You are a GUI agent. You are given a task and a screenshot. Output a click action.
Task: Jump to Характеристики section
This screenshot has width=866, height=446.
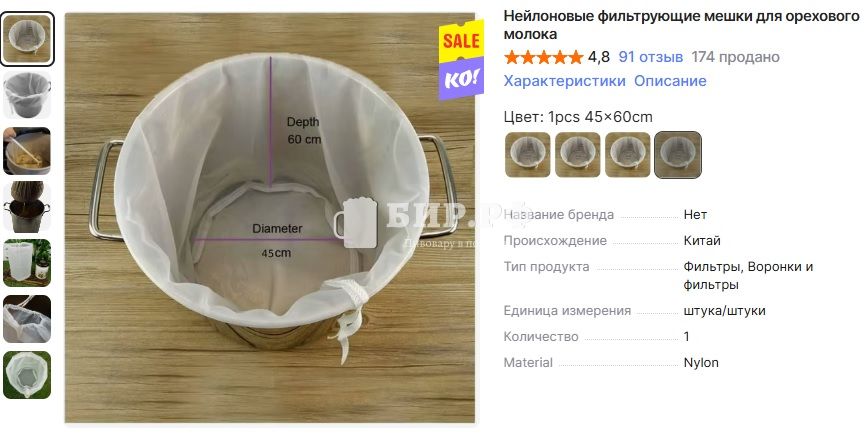[x=564, y=81]
